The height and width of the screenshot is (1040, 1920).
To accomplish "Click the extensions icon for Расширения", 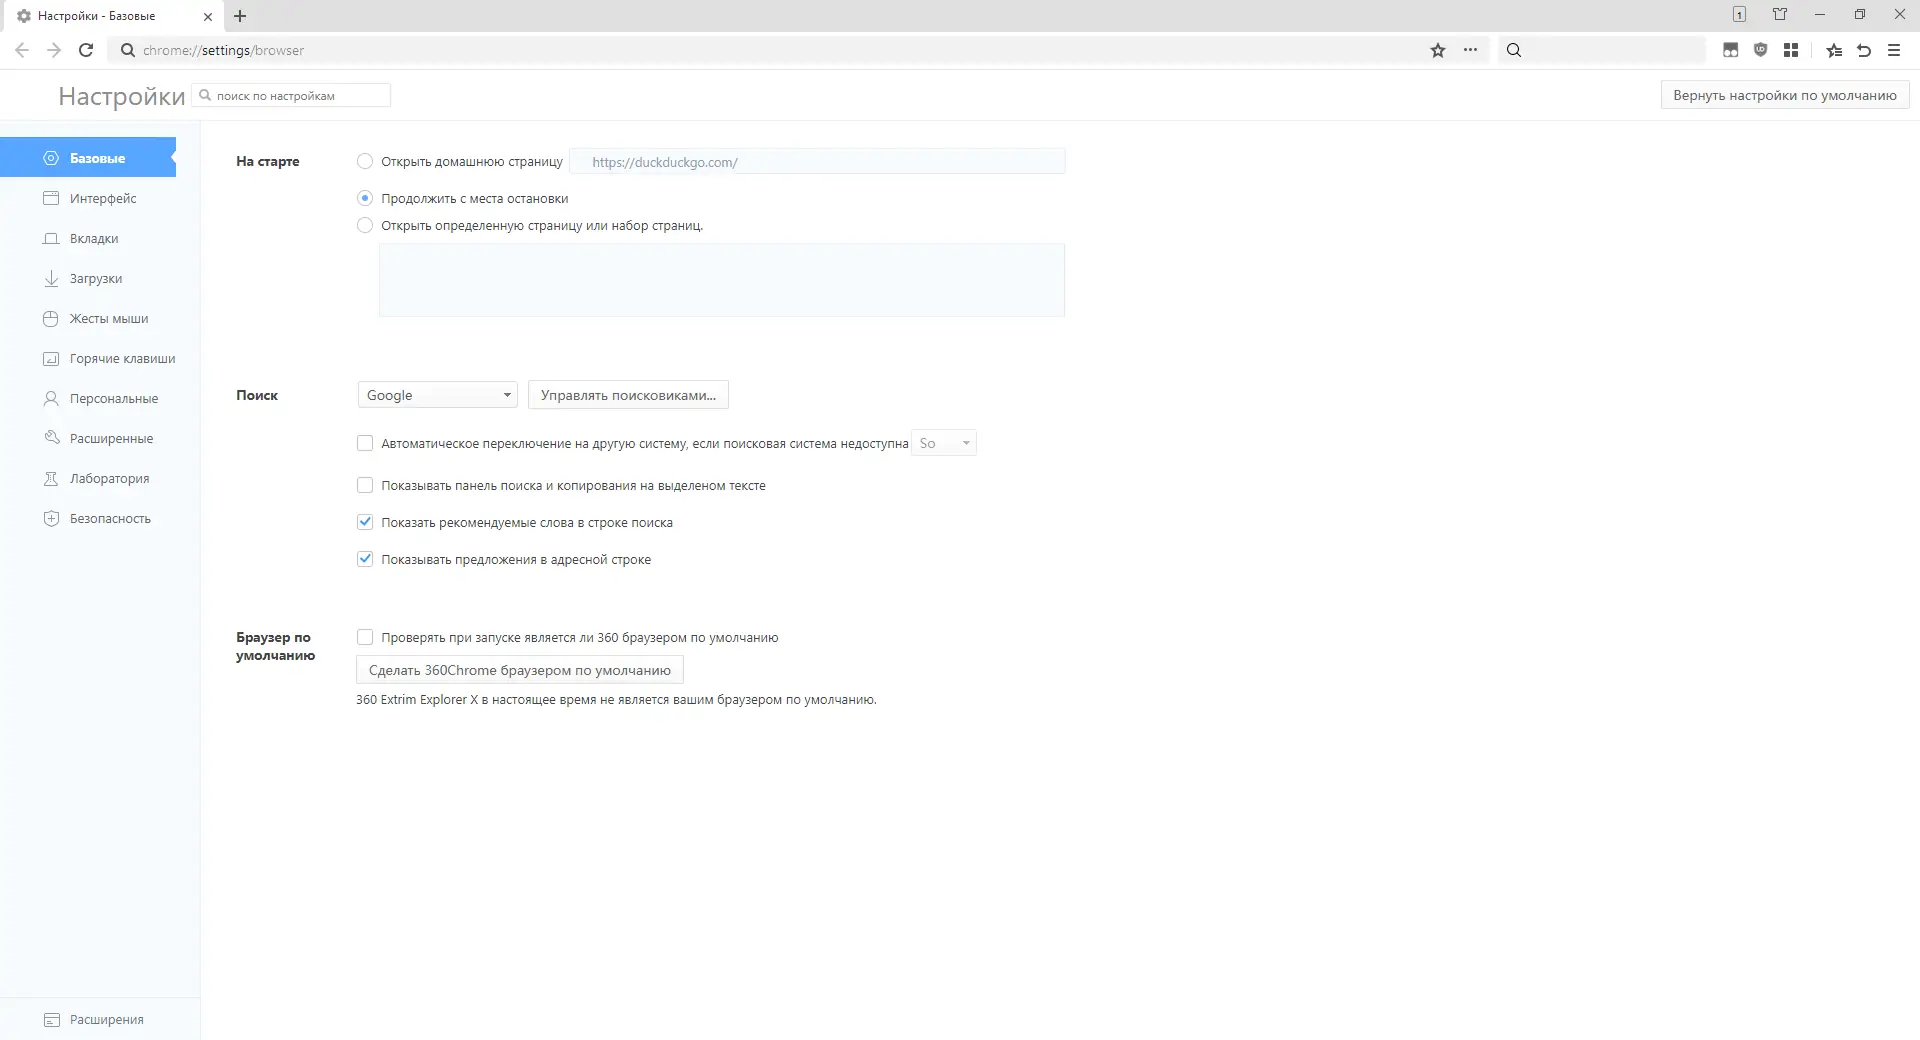I will 52,1020.
